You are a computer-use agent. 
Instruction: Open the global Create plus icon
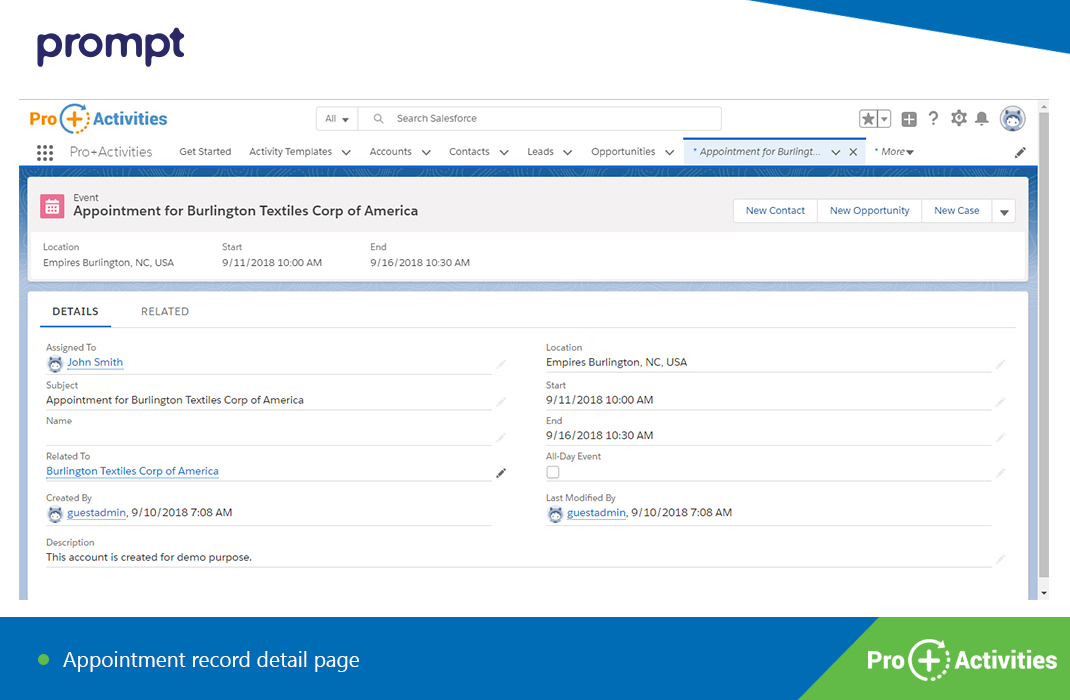[908, 118]
